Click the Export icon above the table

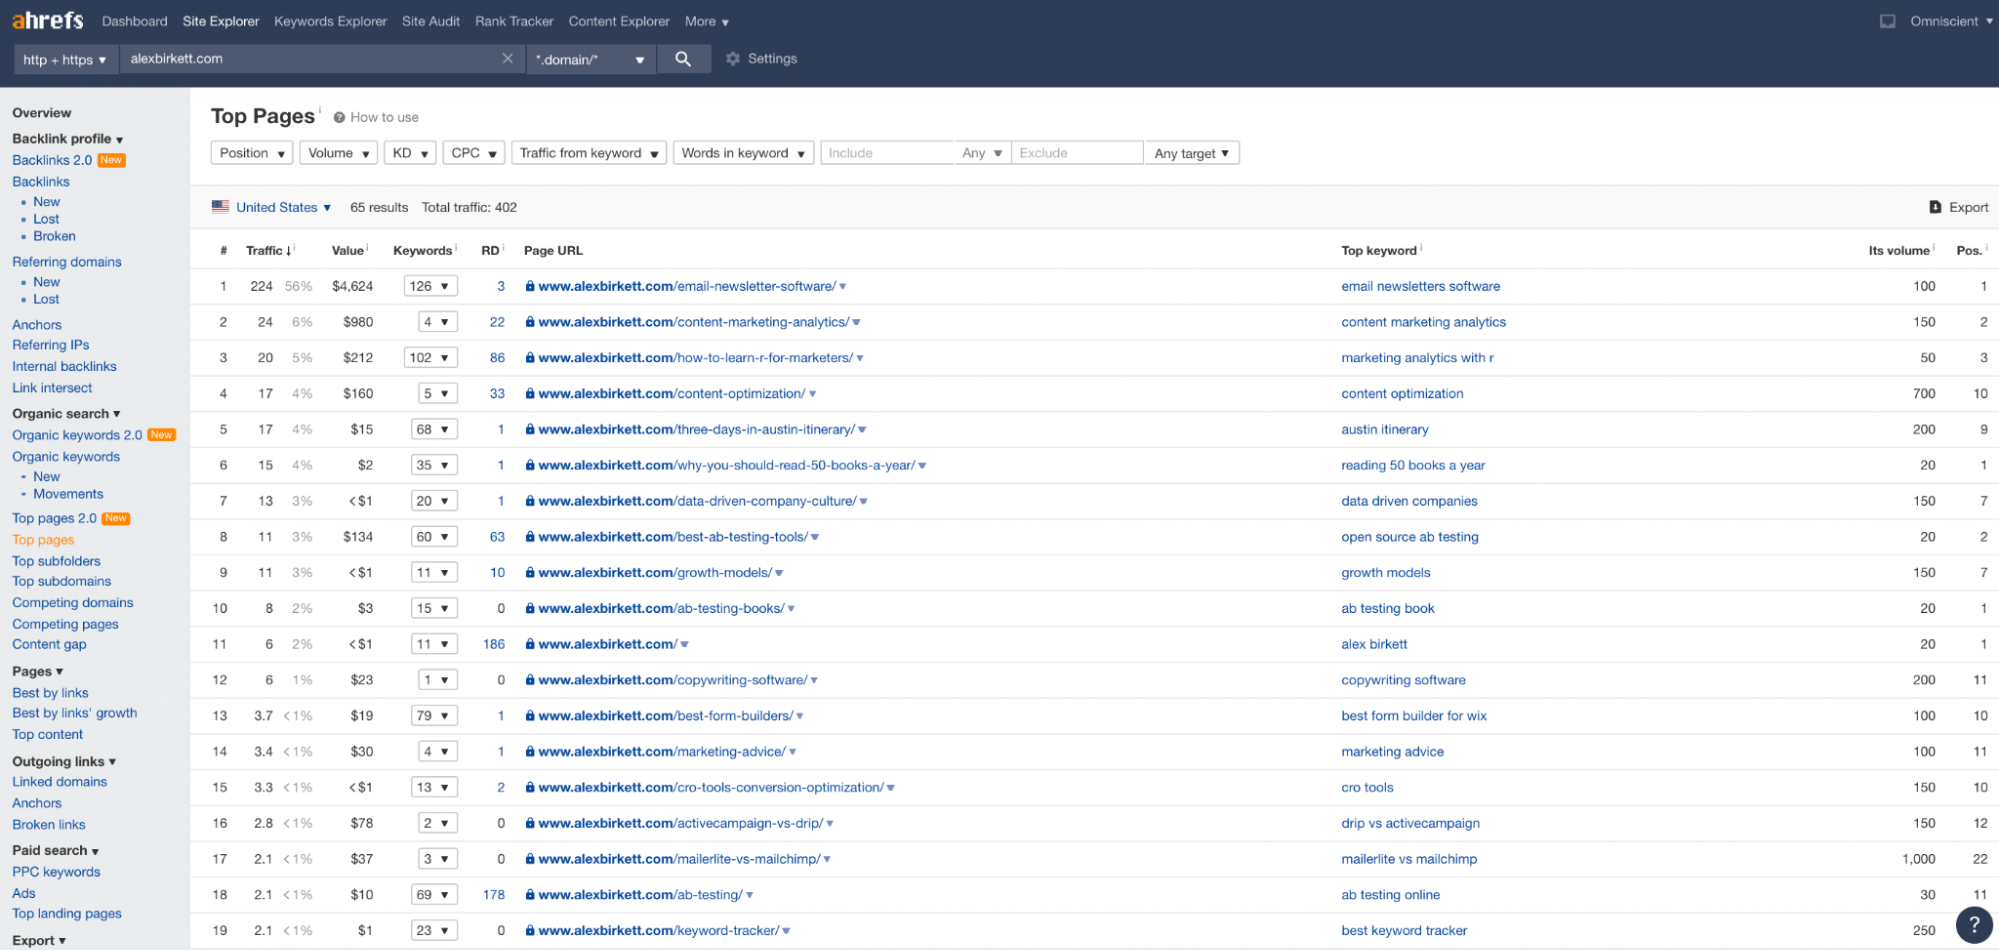(x=1936, y=206)
